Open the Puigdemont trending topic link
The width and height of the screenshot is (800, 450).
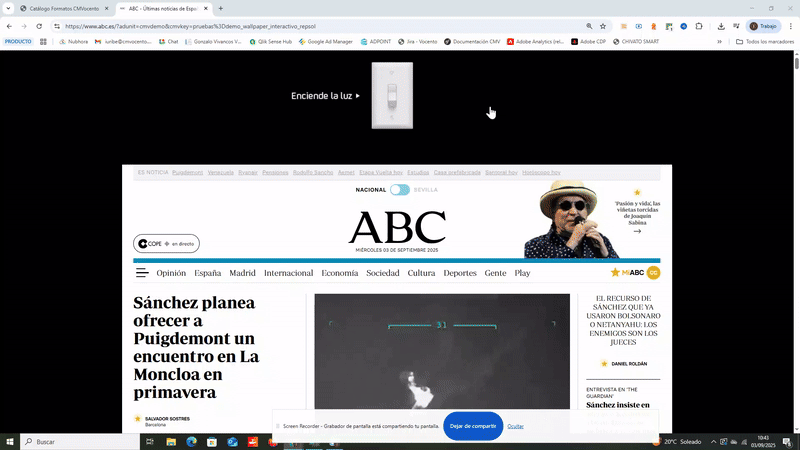pos(187,172)
